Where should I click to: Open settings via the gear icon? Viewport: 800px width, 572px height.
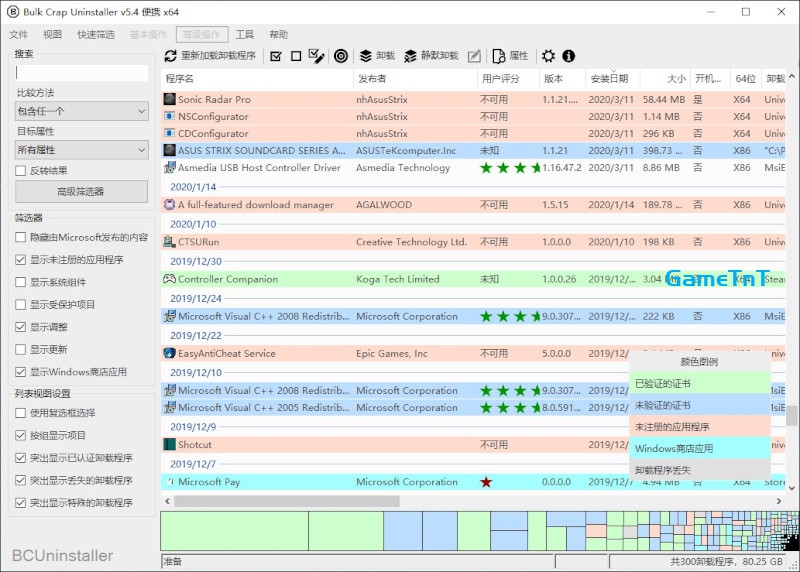(548, 56)
